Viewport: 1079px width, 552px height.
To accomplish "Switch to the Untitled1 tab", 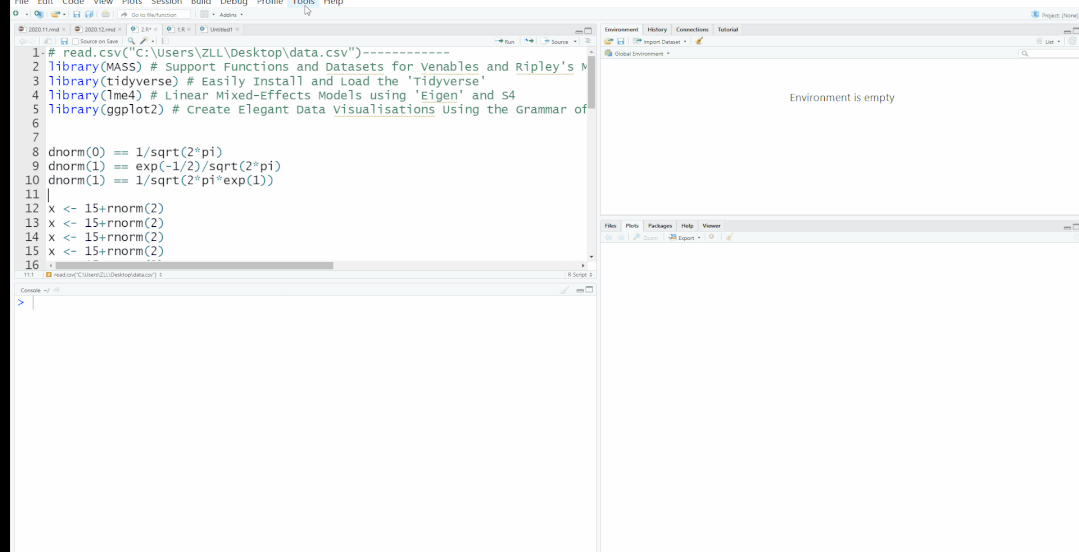I will click(220, 30).
